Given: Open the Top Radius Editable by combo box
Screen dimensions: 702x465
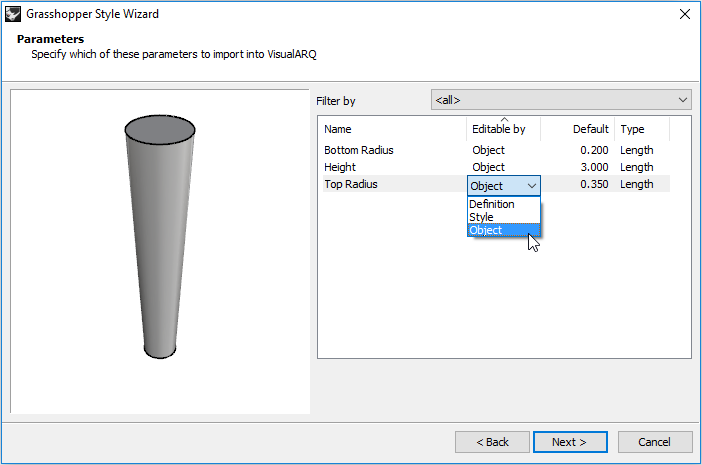Looking at the screenshot, I should point(504,186).
